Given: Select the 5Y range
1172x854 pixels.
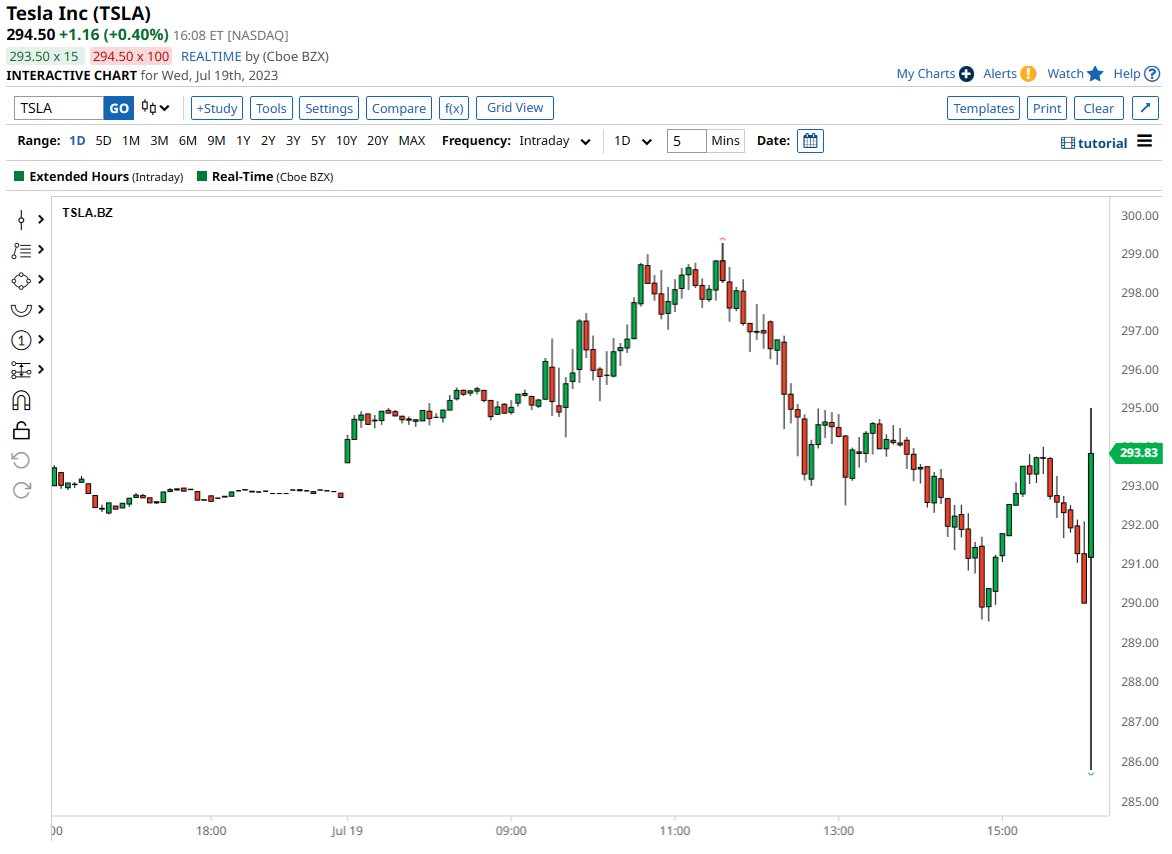Looking at the screenshot, I should click(318, 140).
